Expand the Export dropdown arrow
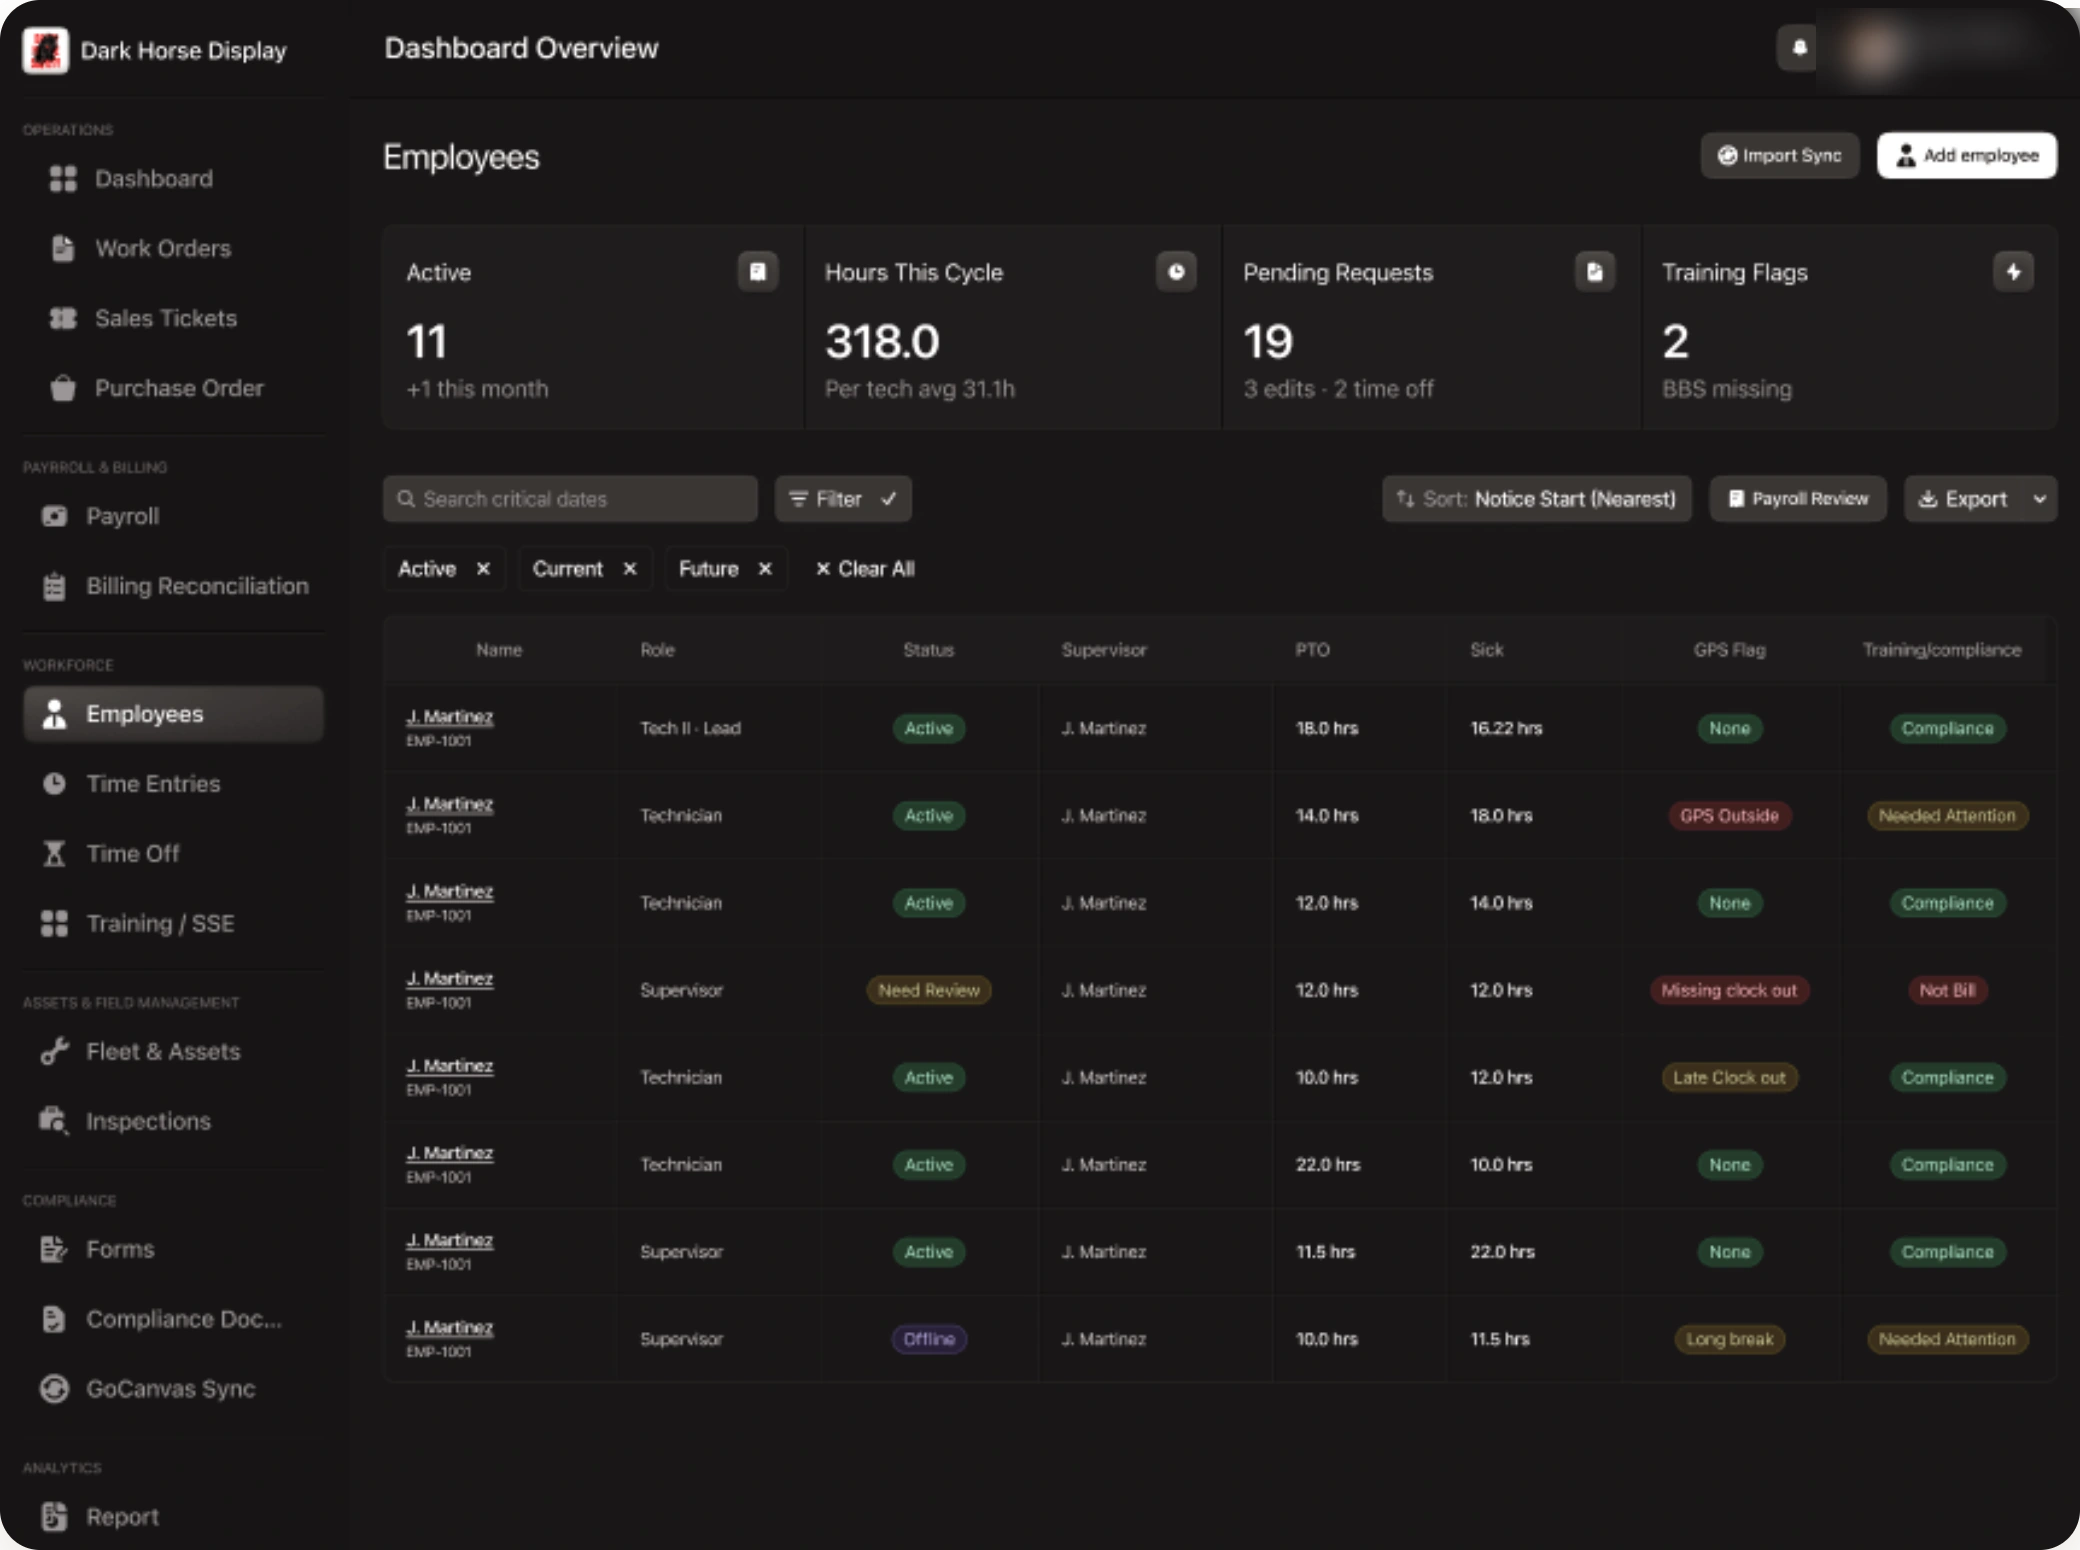This screenshot has width=2080, height=1550. [x=2040, y=499]
